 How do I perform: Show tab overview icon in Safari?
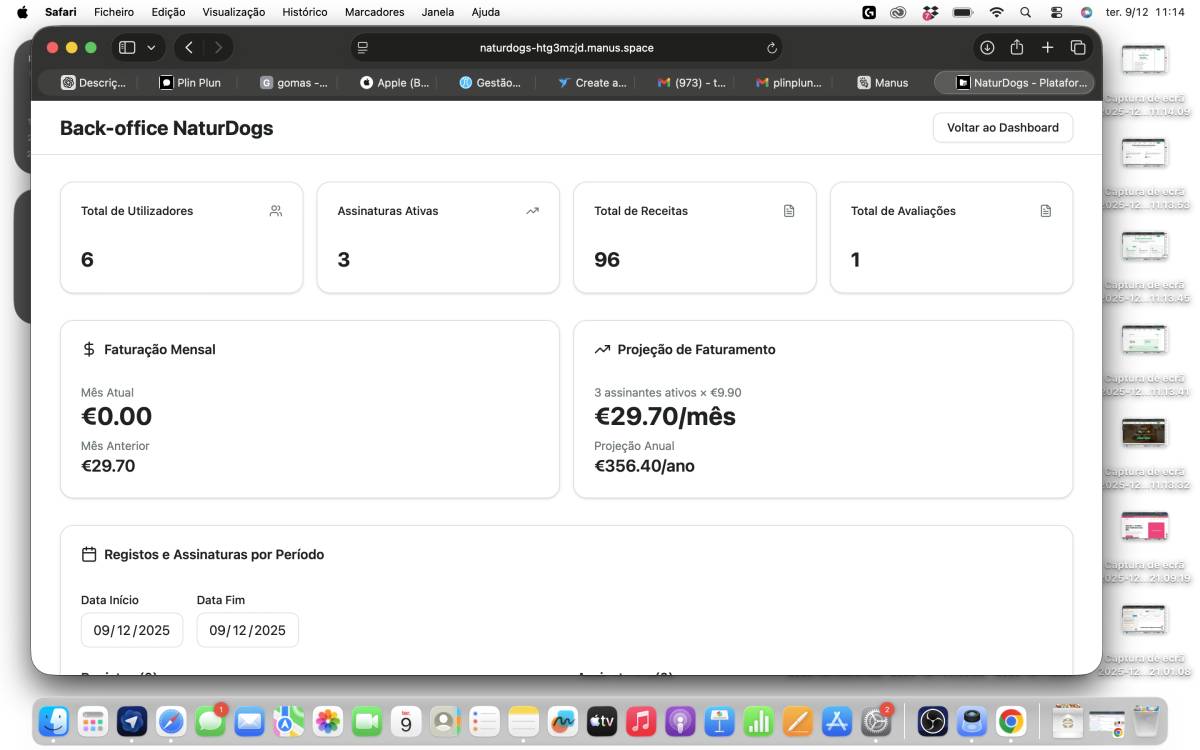[x=1078, y=47]
